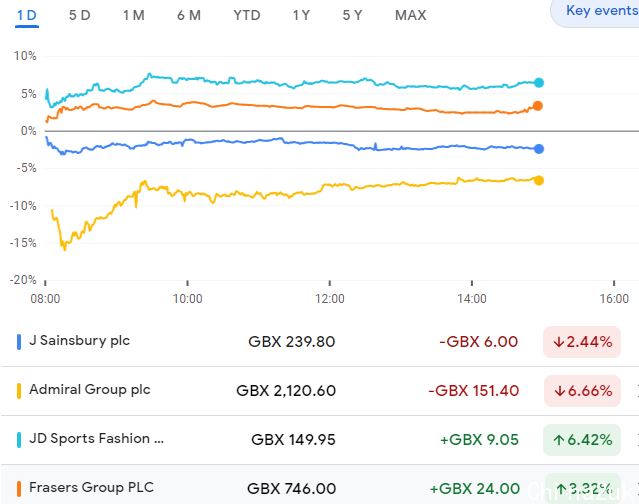639x504 pixels.
Task: Select the 5 Y range tab
Action: click(x=352, y=15)
